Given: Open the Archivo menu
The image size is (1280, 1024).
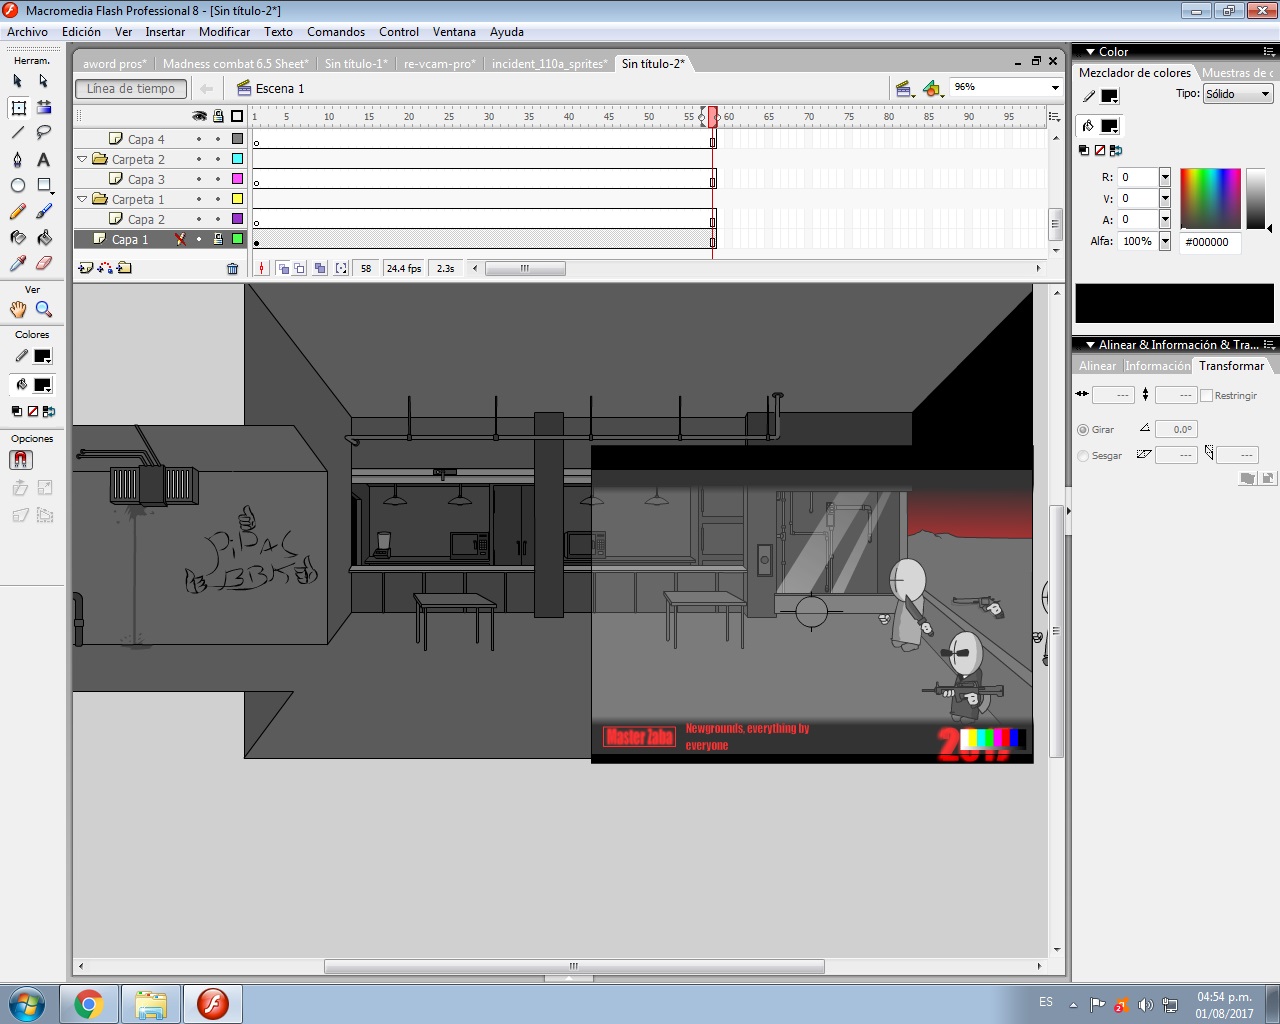Looking at the screenshot, I should point(27,32).
